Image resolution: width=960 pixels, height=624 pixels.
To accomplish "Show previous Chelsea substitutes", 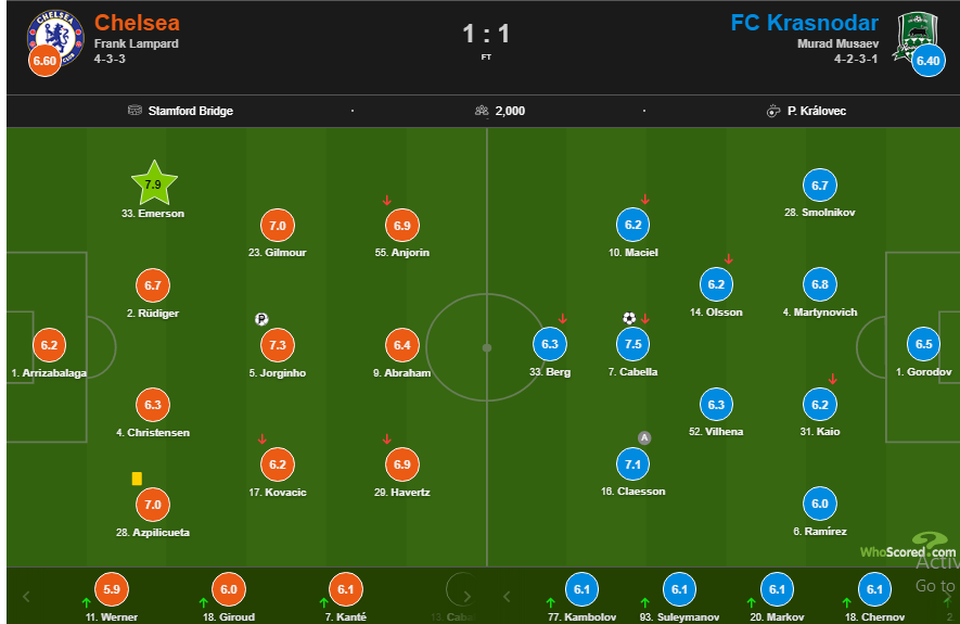I will (26, 596).
